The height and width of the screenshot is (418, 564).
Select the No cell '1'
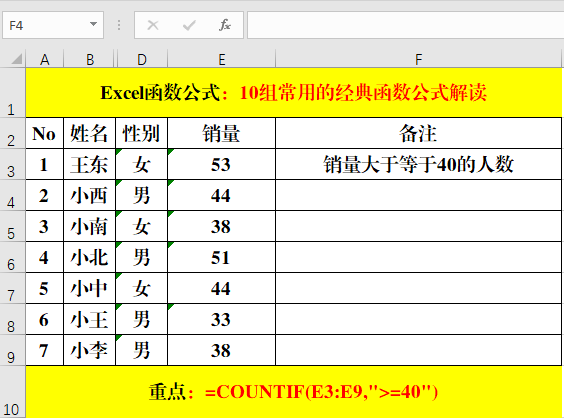[x=45, y=164]
